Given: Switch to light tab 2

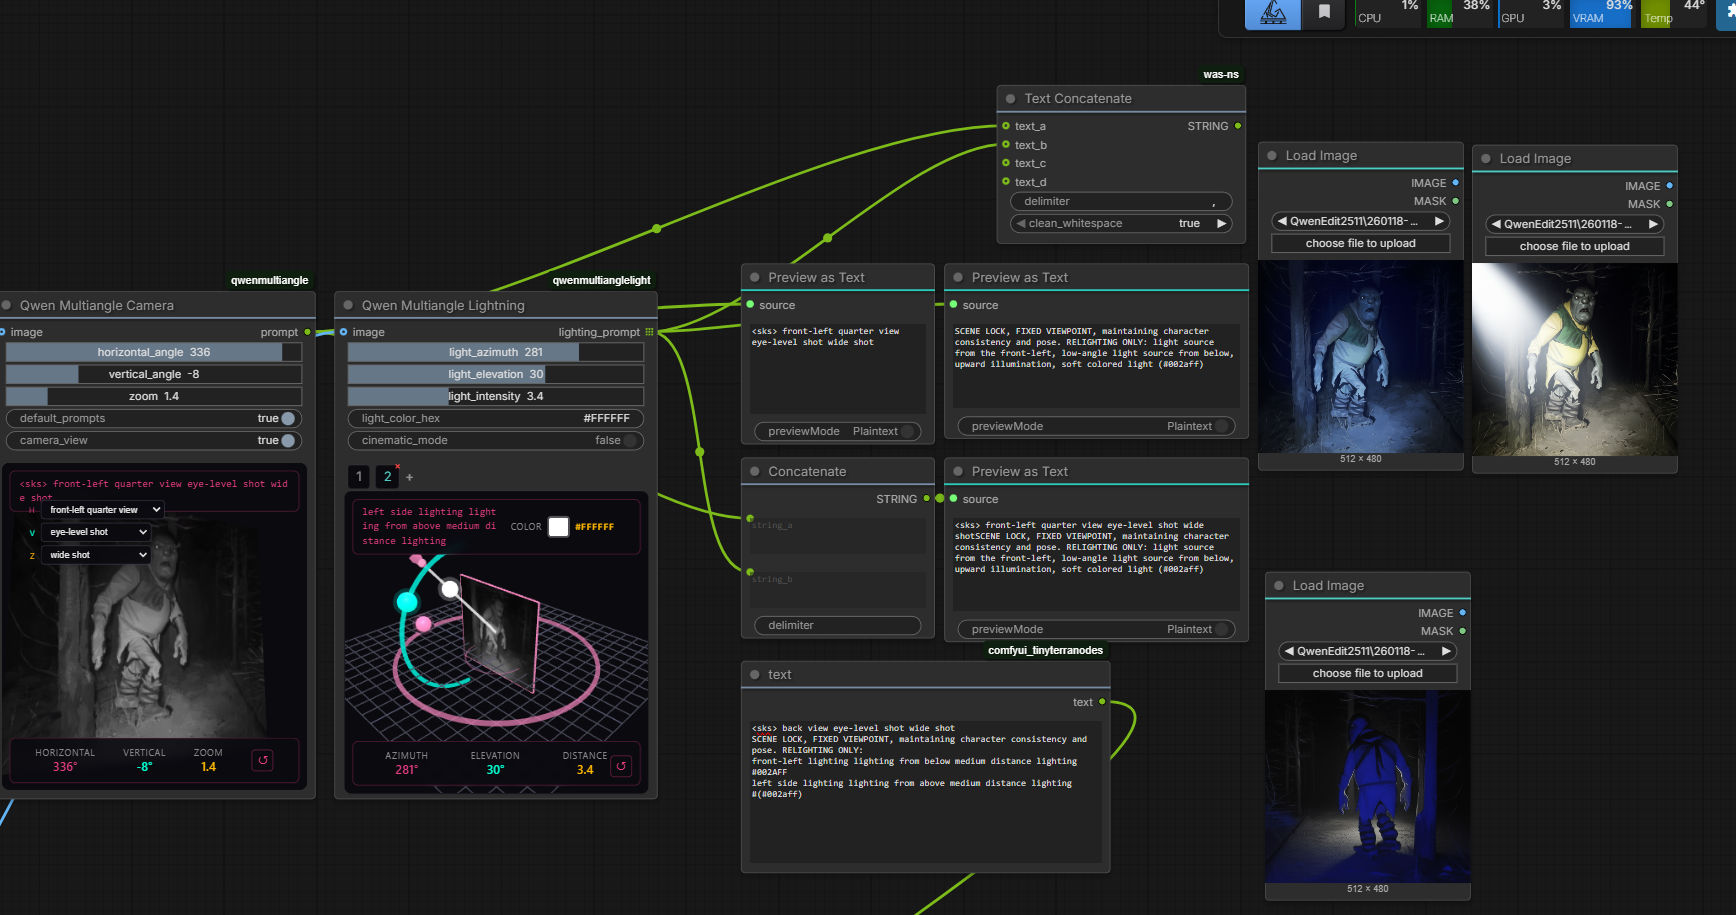Looking at the screenshot, I should point(387,477).
